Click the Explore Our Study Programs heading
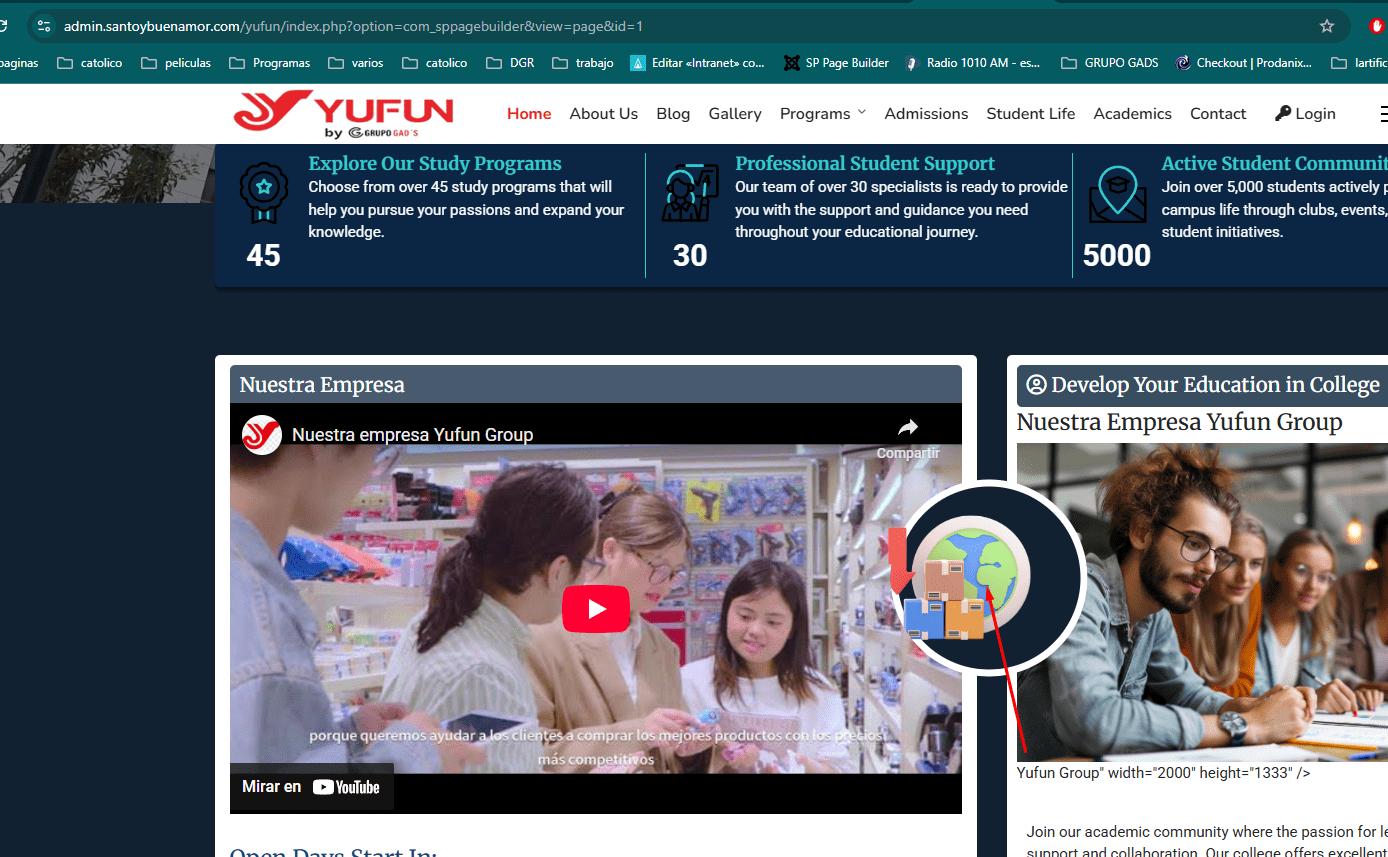The image size is (1388, 857). 435,164
